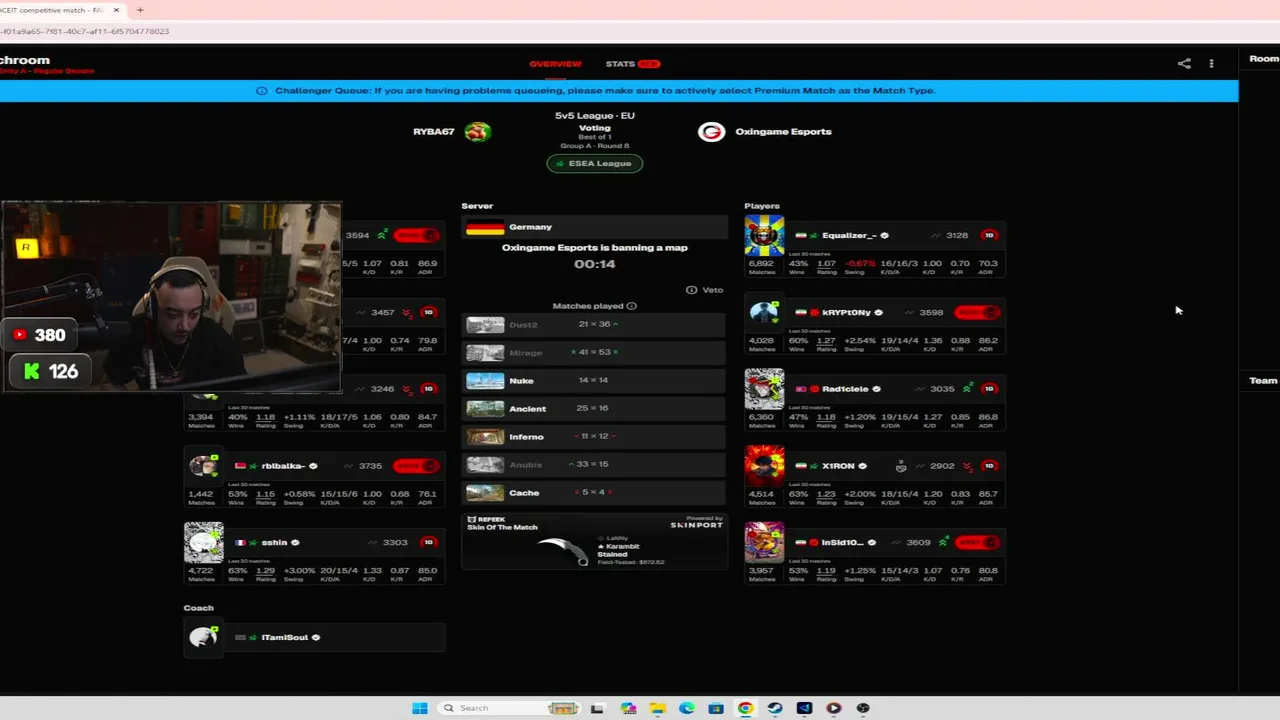This screenshot has width=1280, height=720.
Task: Click the Oxingame Esports team name
Action: [x=783, y=132]
